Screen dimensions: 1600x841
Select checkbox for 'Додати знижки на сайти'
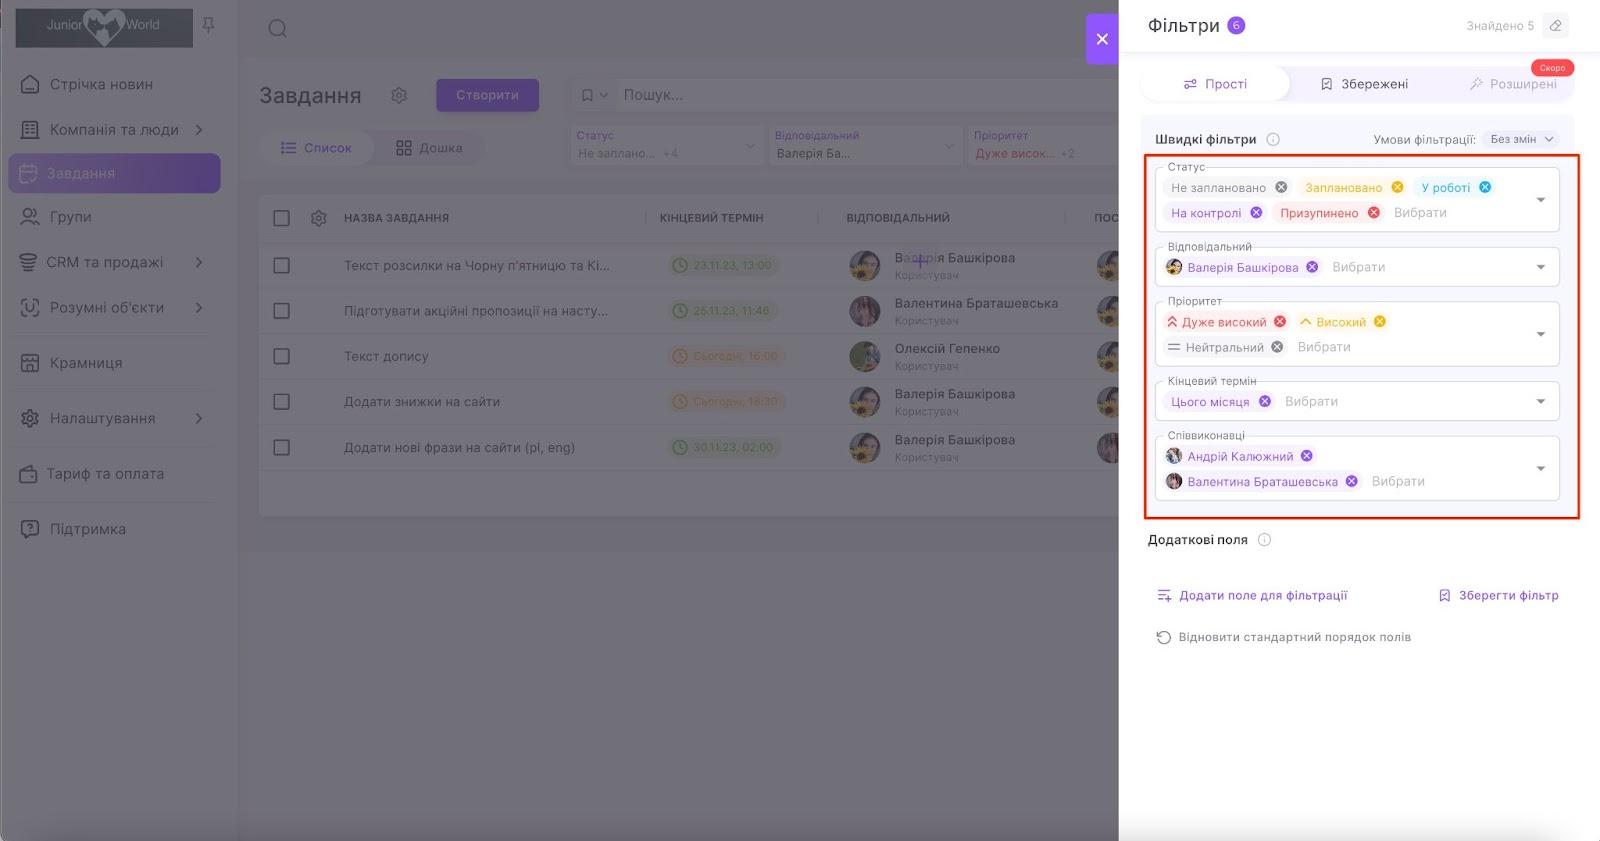click(282, 402)
